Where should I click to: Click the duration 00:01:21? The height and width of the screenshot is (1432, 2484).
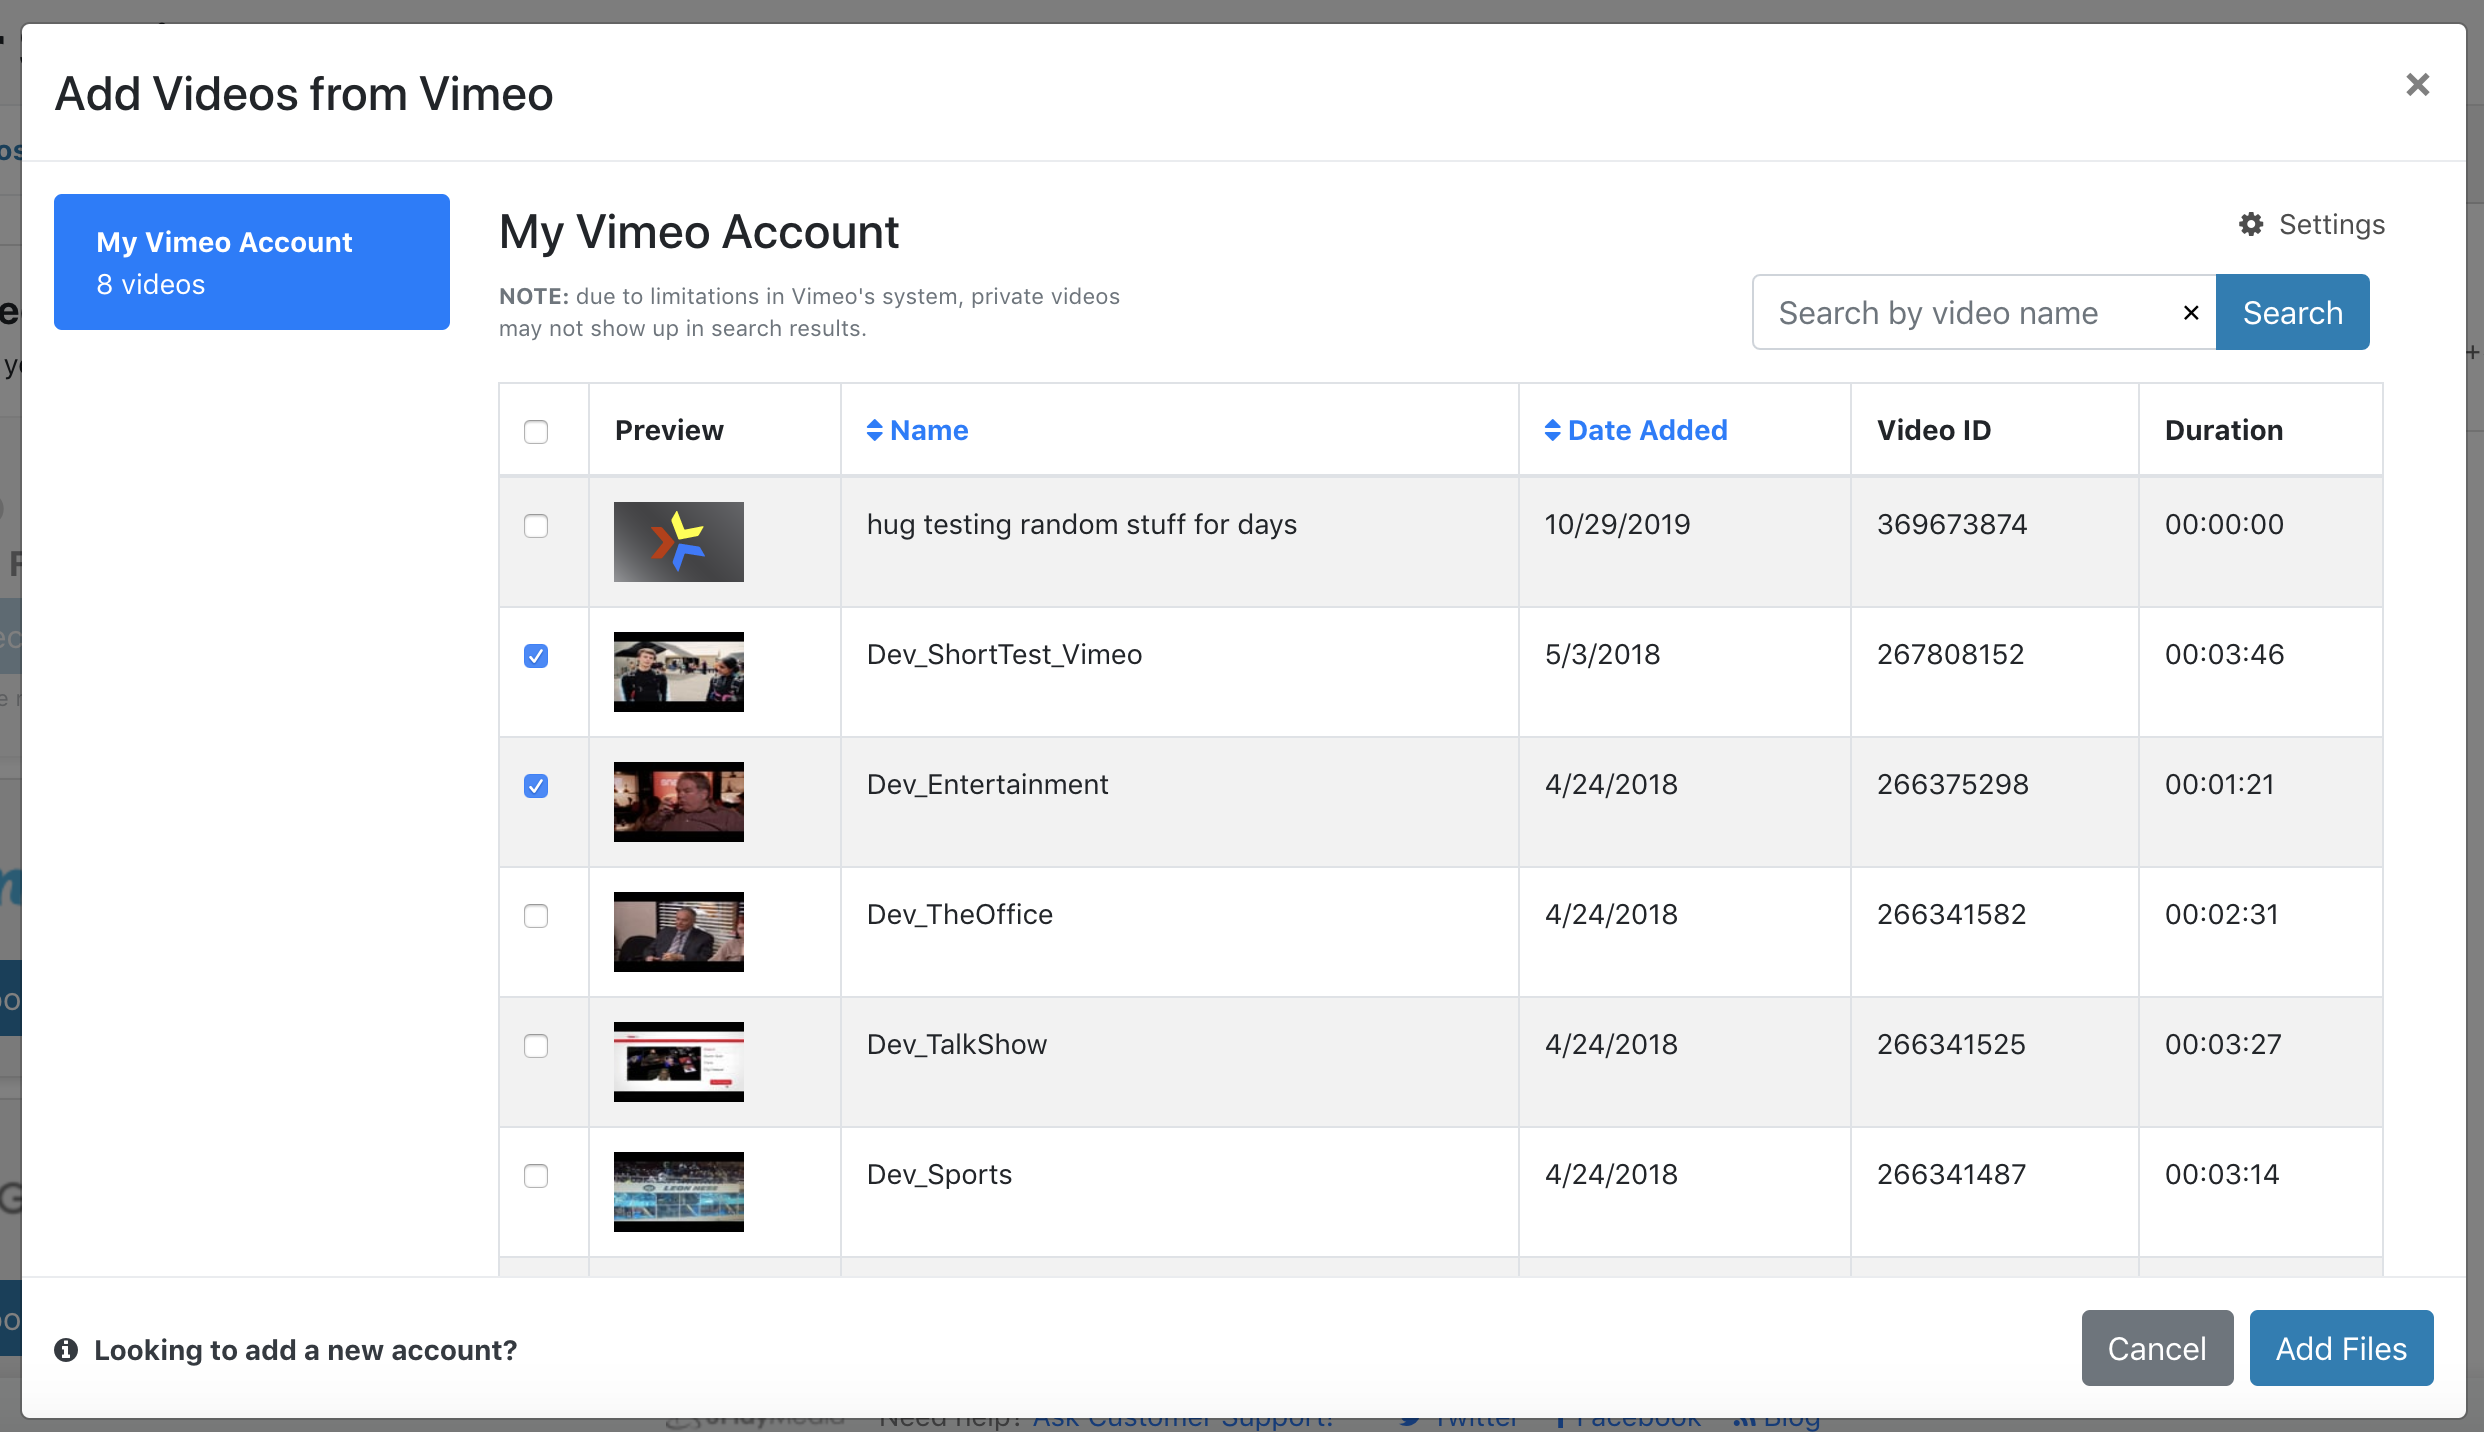tap(2219, 784)
